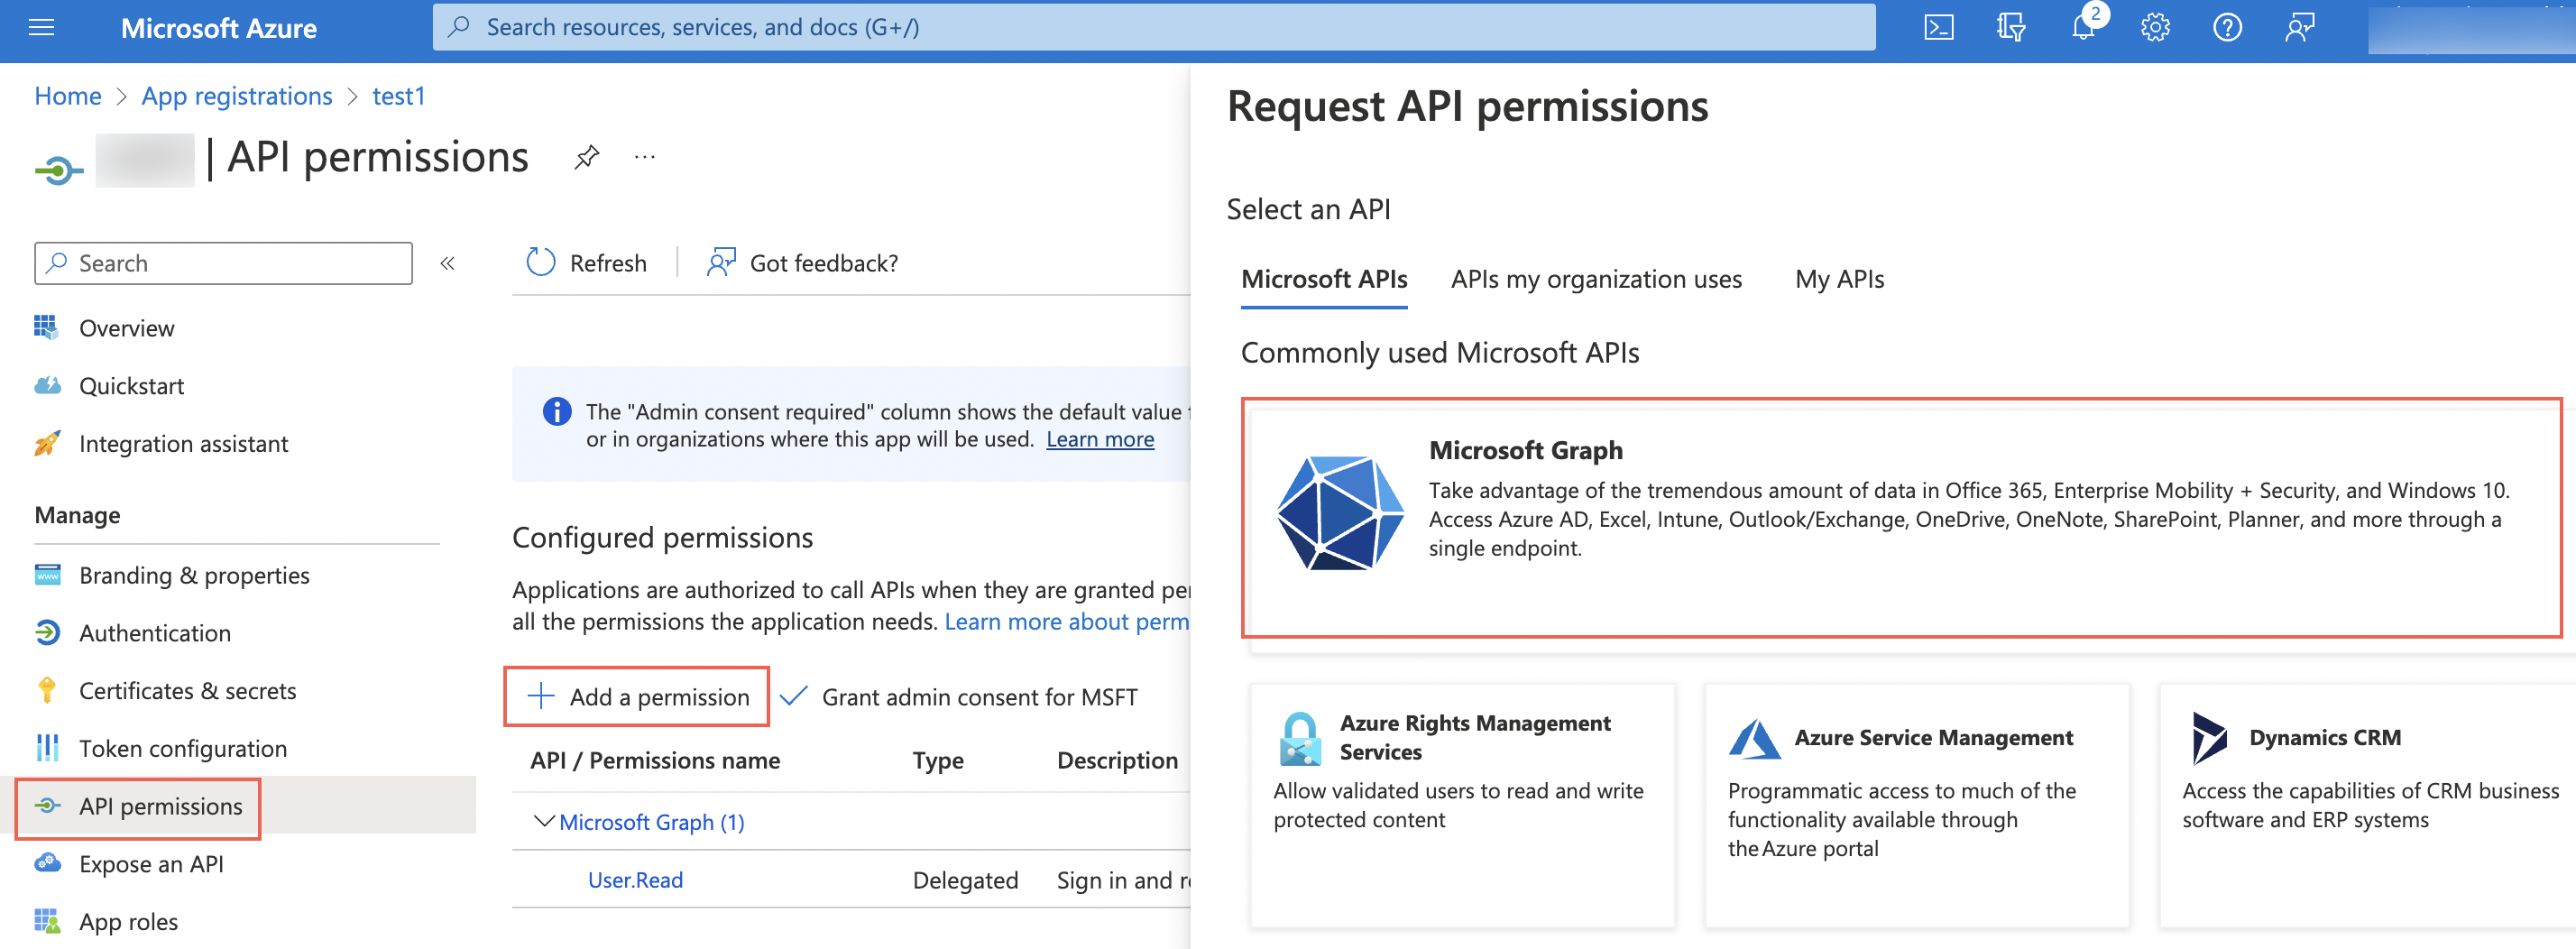
Task: Click the Got feedback icon
Action: click(721, 262)
